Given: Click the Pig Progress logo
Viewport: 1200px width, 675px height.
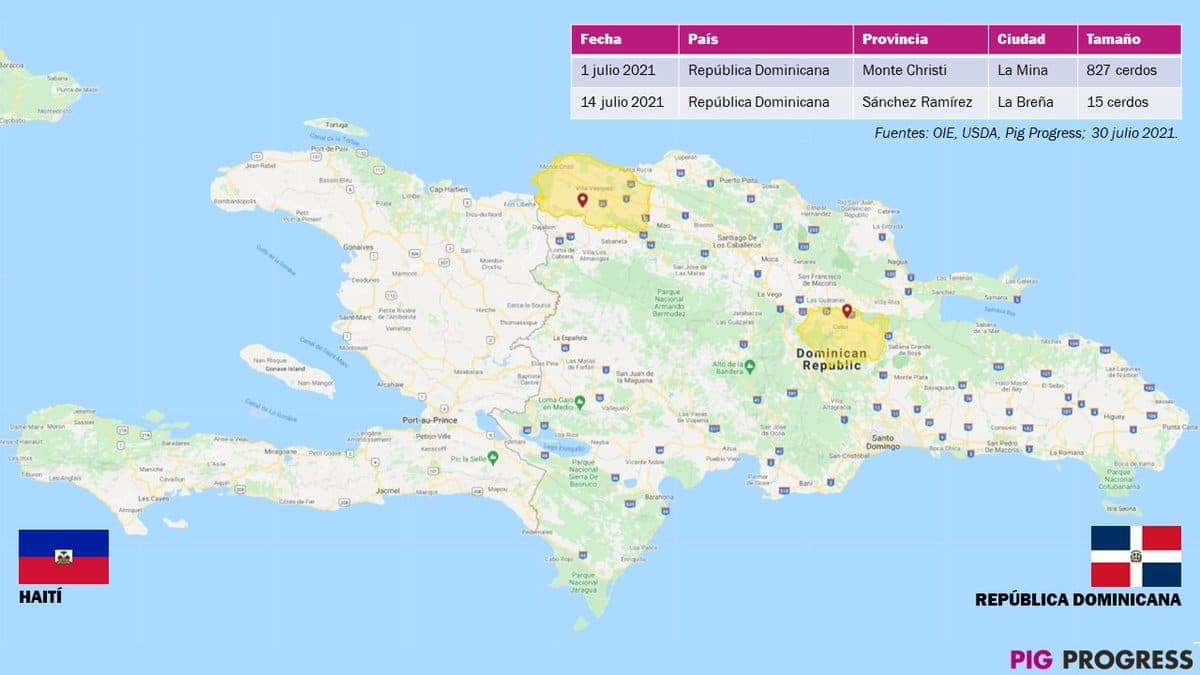Looking at the screenshot, I should click(1101, 659).
